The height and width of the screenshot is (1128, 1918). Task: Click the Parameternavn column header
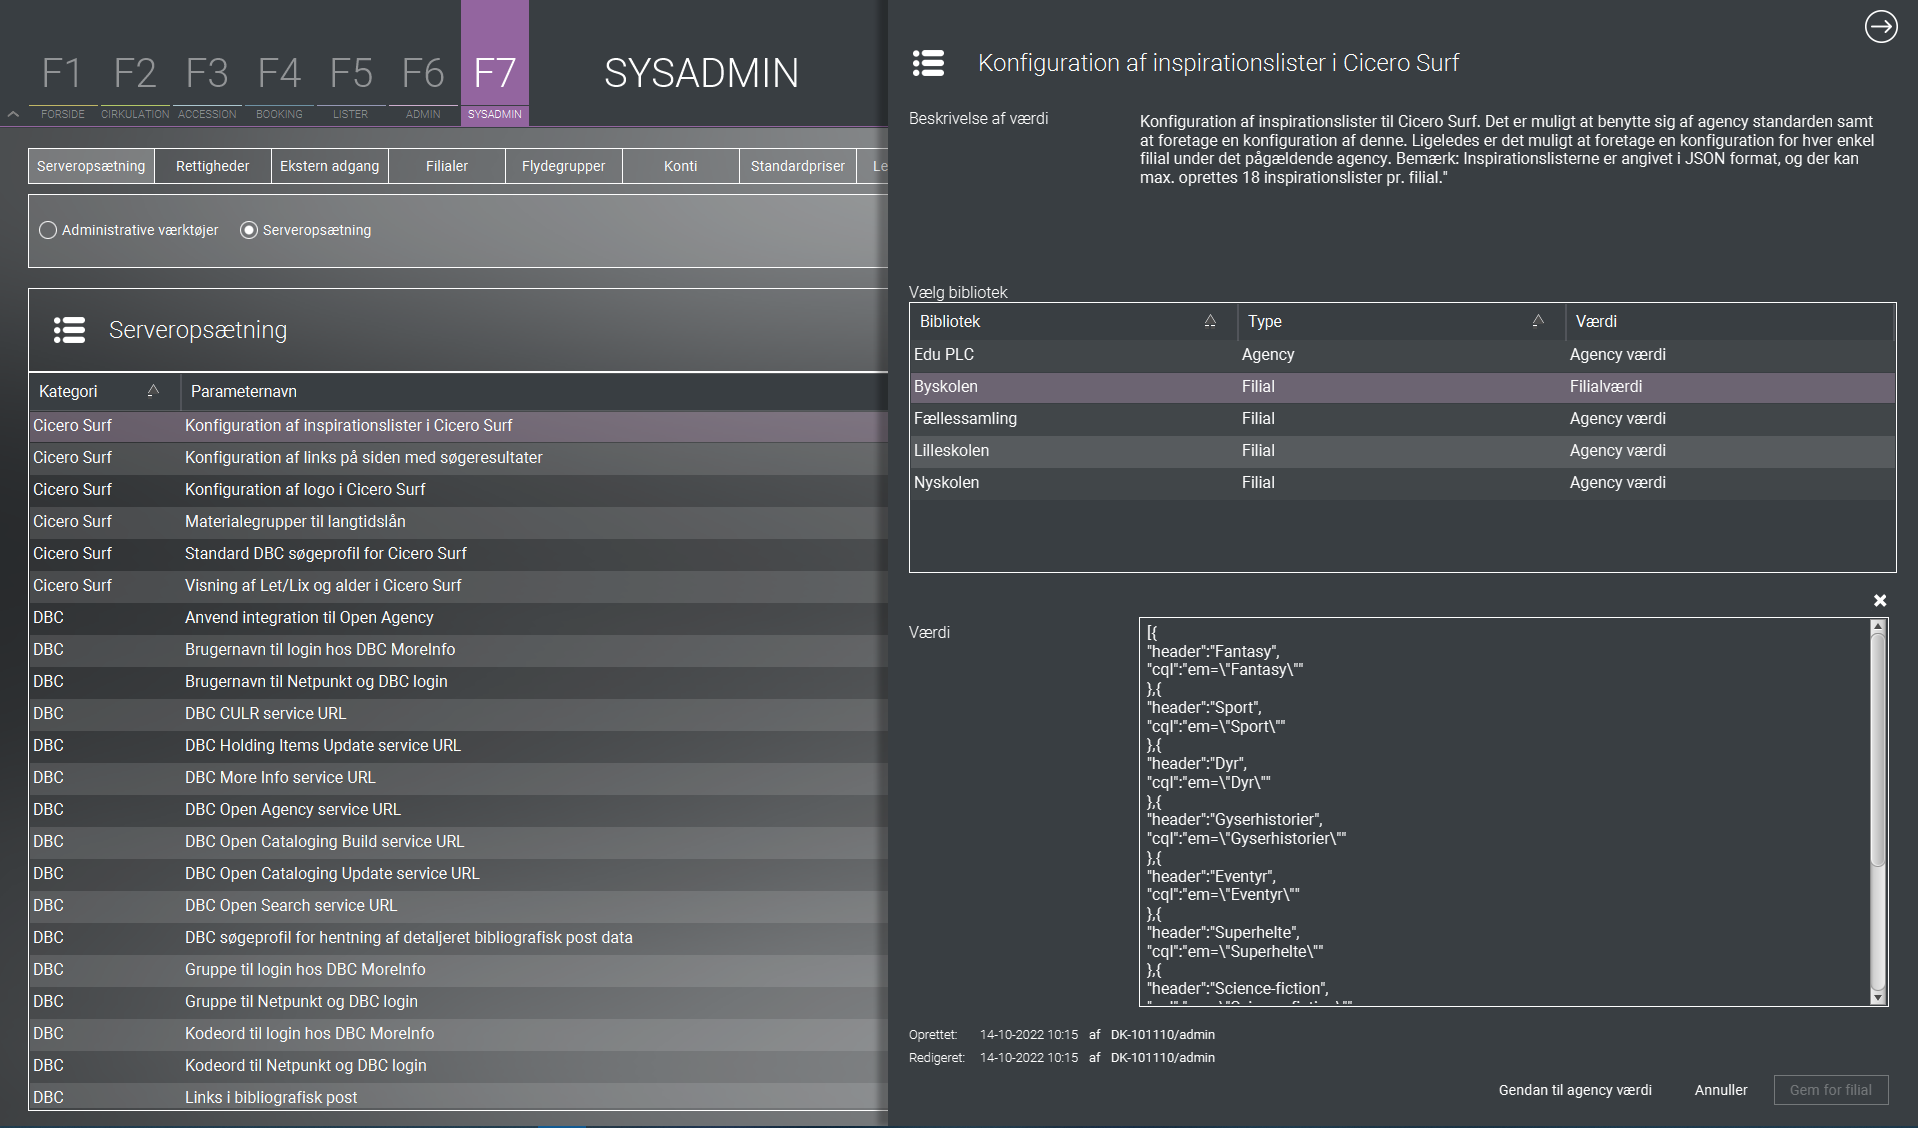tap(534, 391)
